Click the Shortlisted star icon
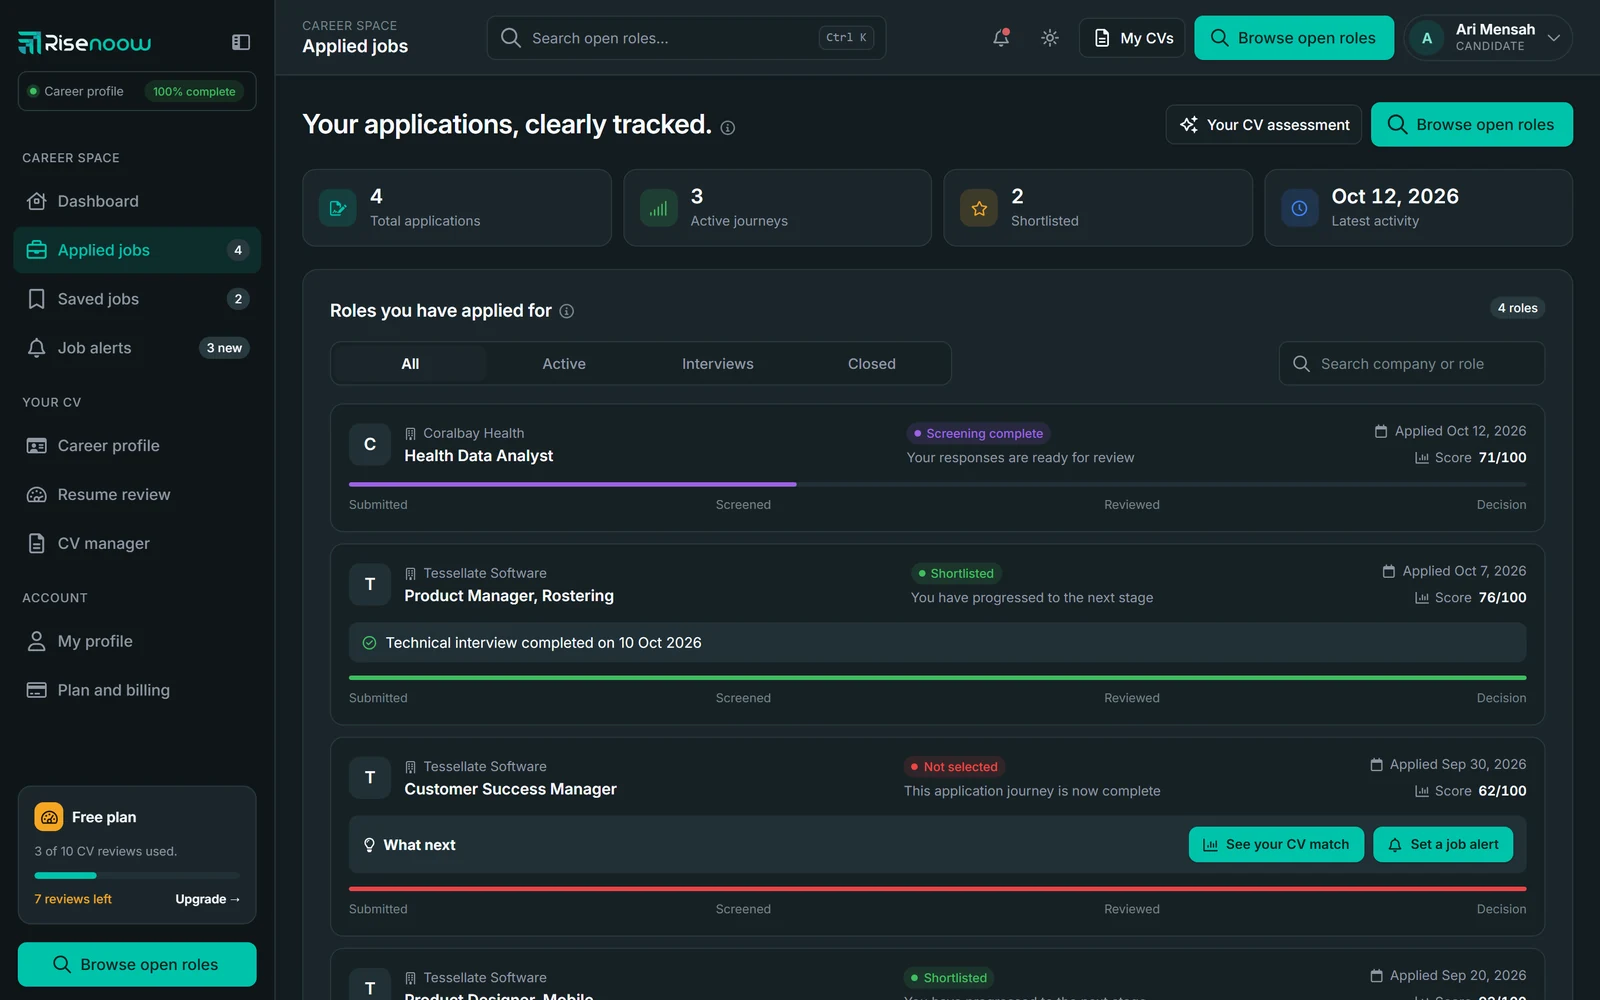 coord(979,208)
